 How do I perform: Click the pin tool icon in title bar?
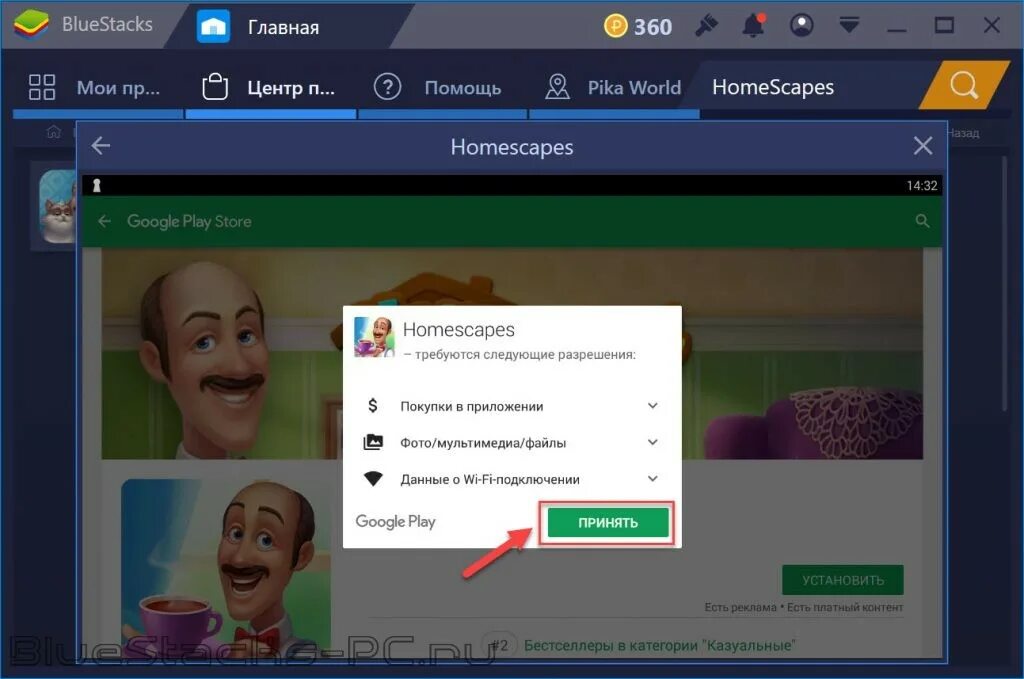707,25
